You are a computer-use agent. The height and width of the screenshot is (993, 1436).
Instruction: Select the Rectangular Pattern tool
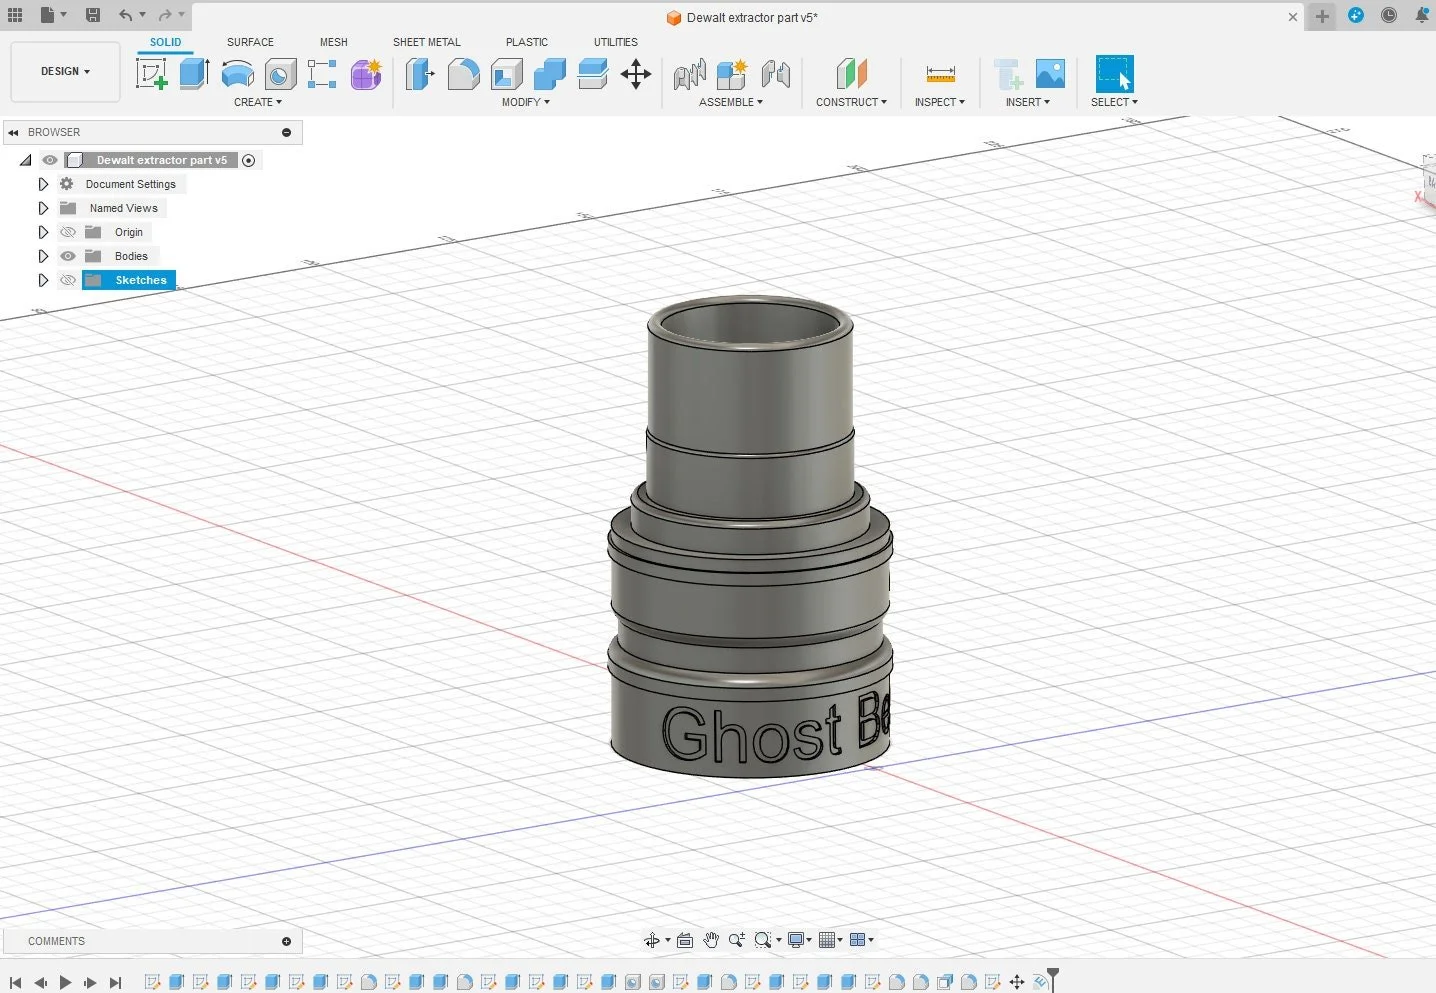pyautogui.click(x=322, y=74)
